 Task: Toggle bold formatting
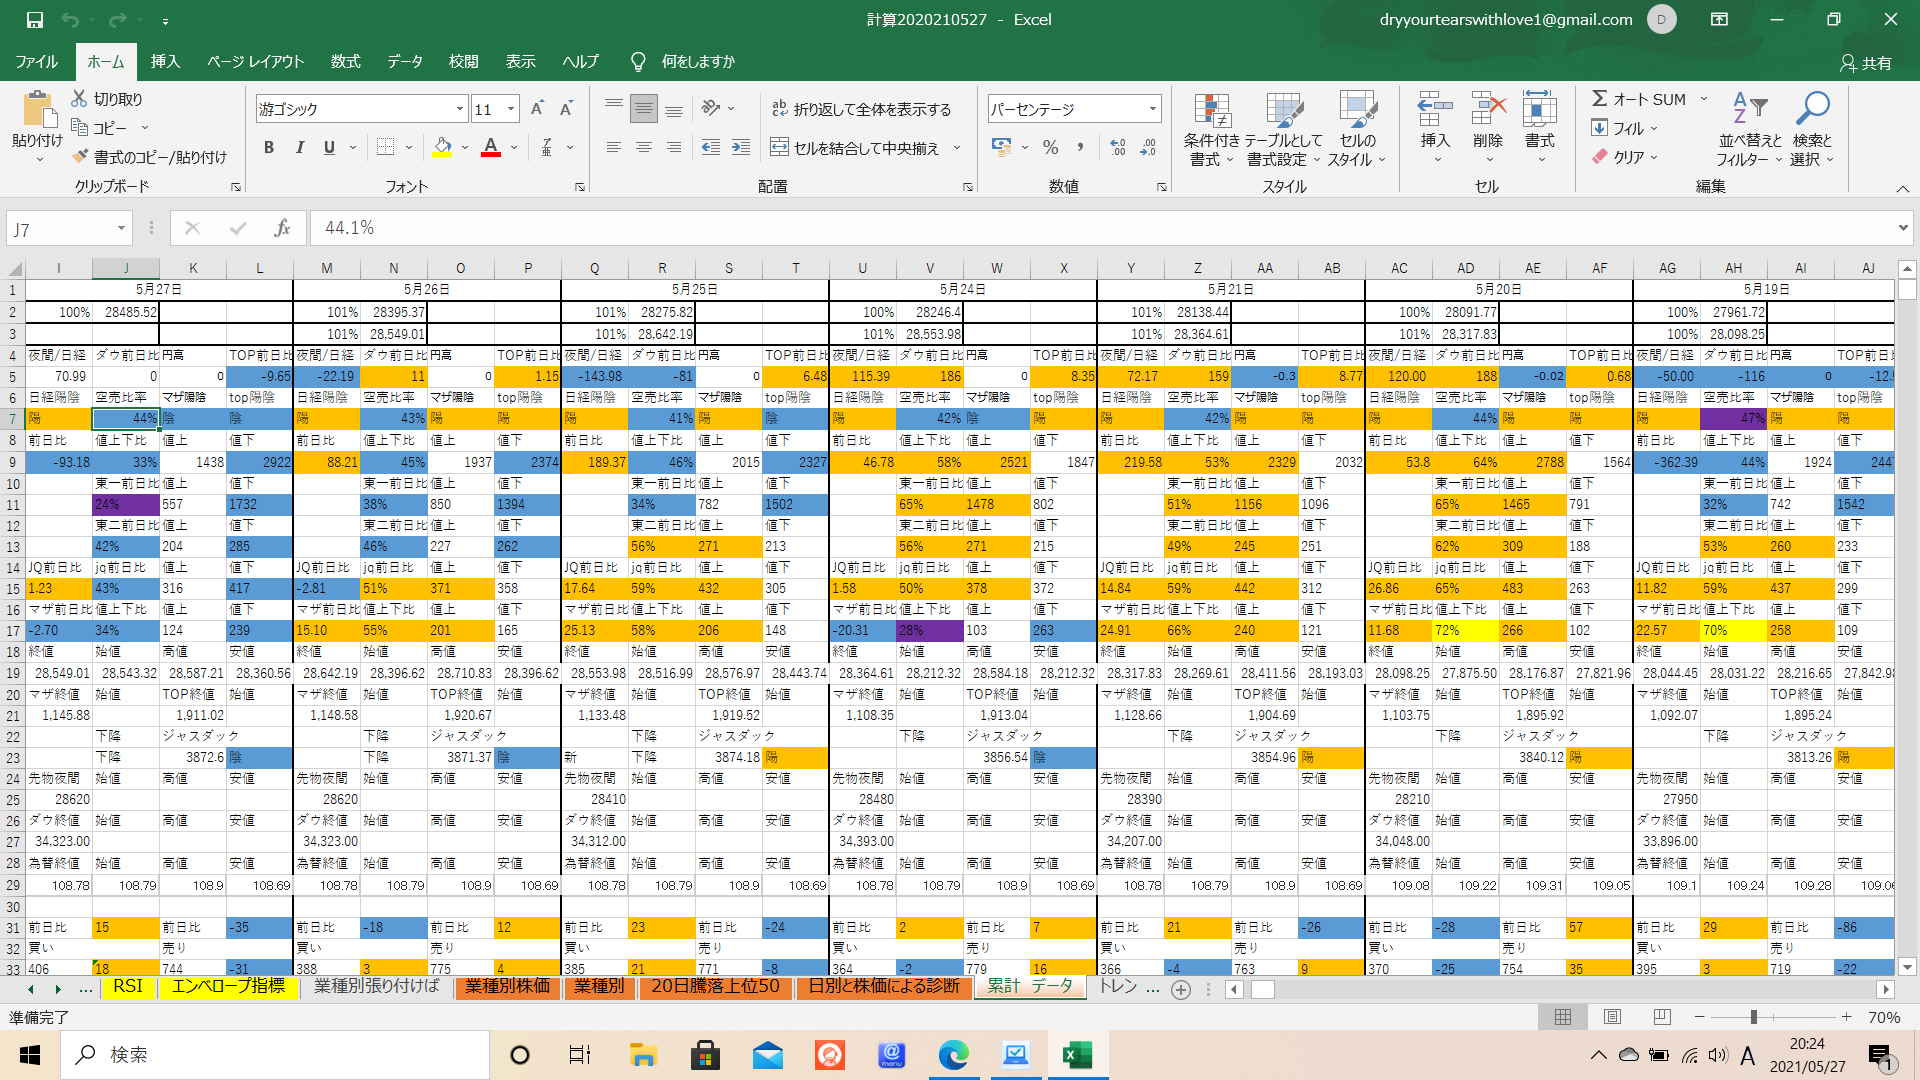click(268, 148)
